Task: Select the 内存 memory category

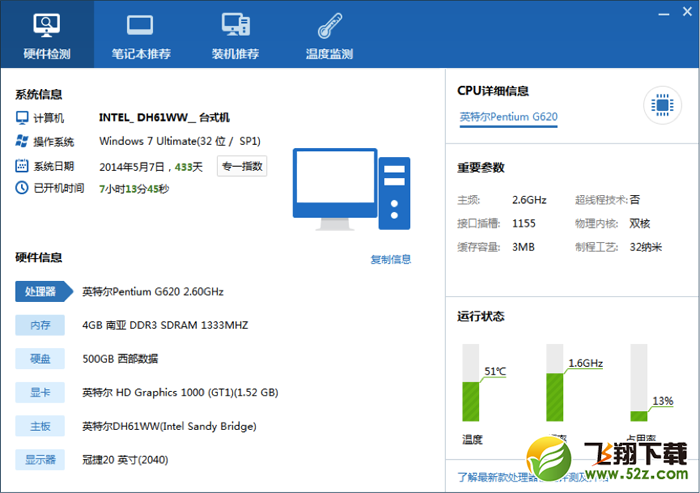Action: click(x=40, y=325)
